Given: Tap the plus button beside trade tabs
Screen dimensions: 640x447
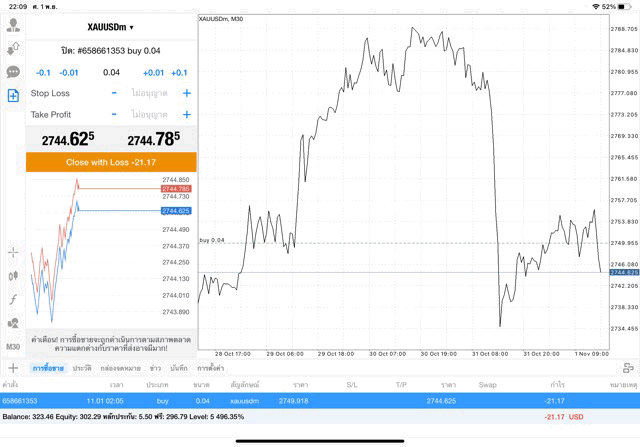Looking at the screenshot, I should 12,369.
